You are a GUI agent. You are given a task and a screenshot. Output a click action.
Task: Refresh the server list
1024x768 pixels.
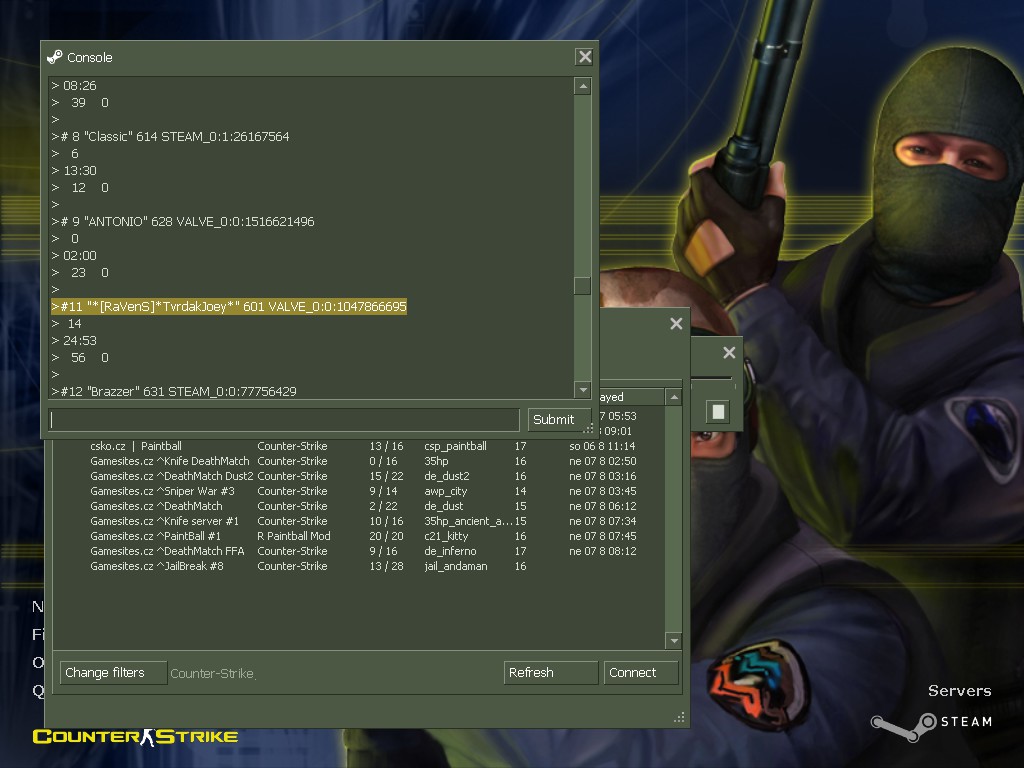(x=551, y=673)
